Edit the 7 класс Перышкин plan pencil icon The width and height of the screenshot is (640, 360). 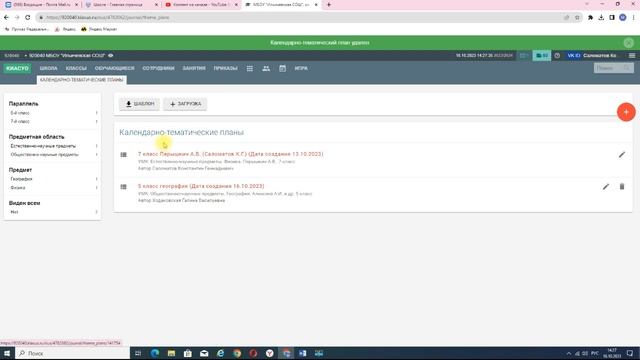point(622,155)
